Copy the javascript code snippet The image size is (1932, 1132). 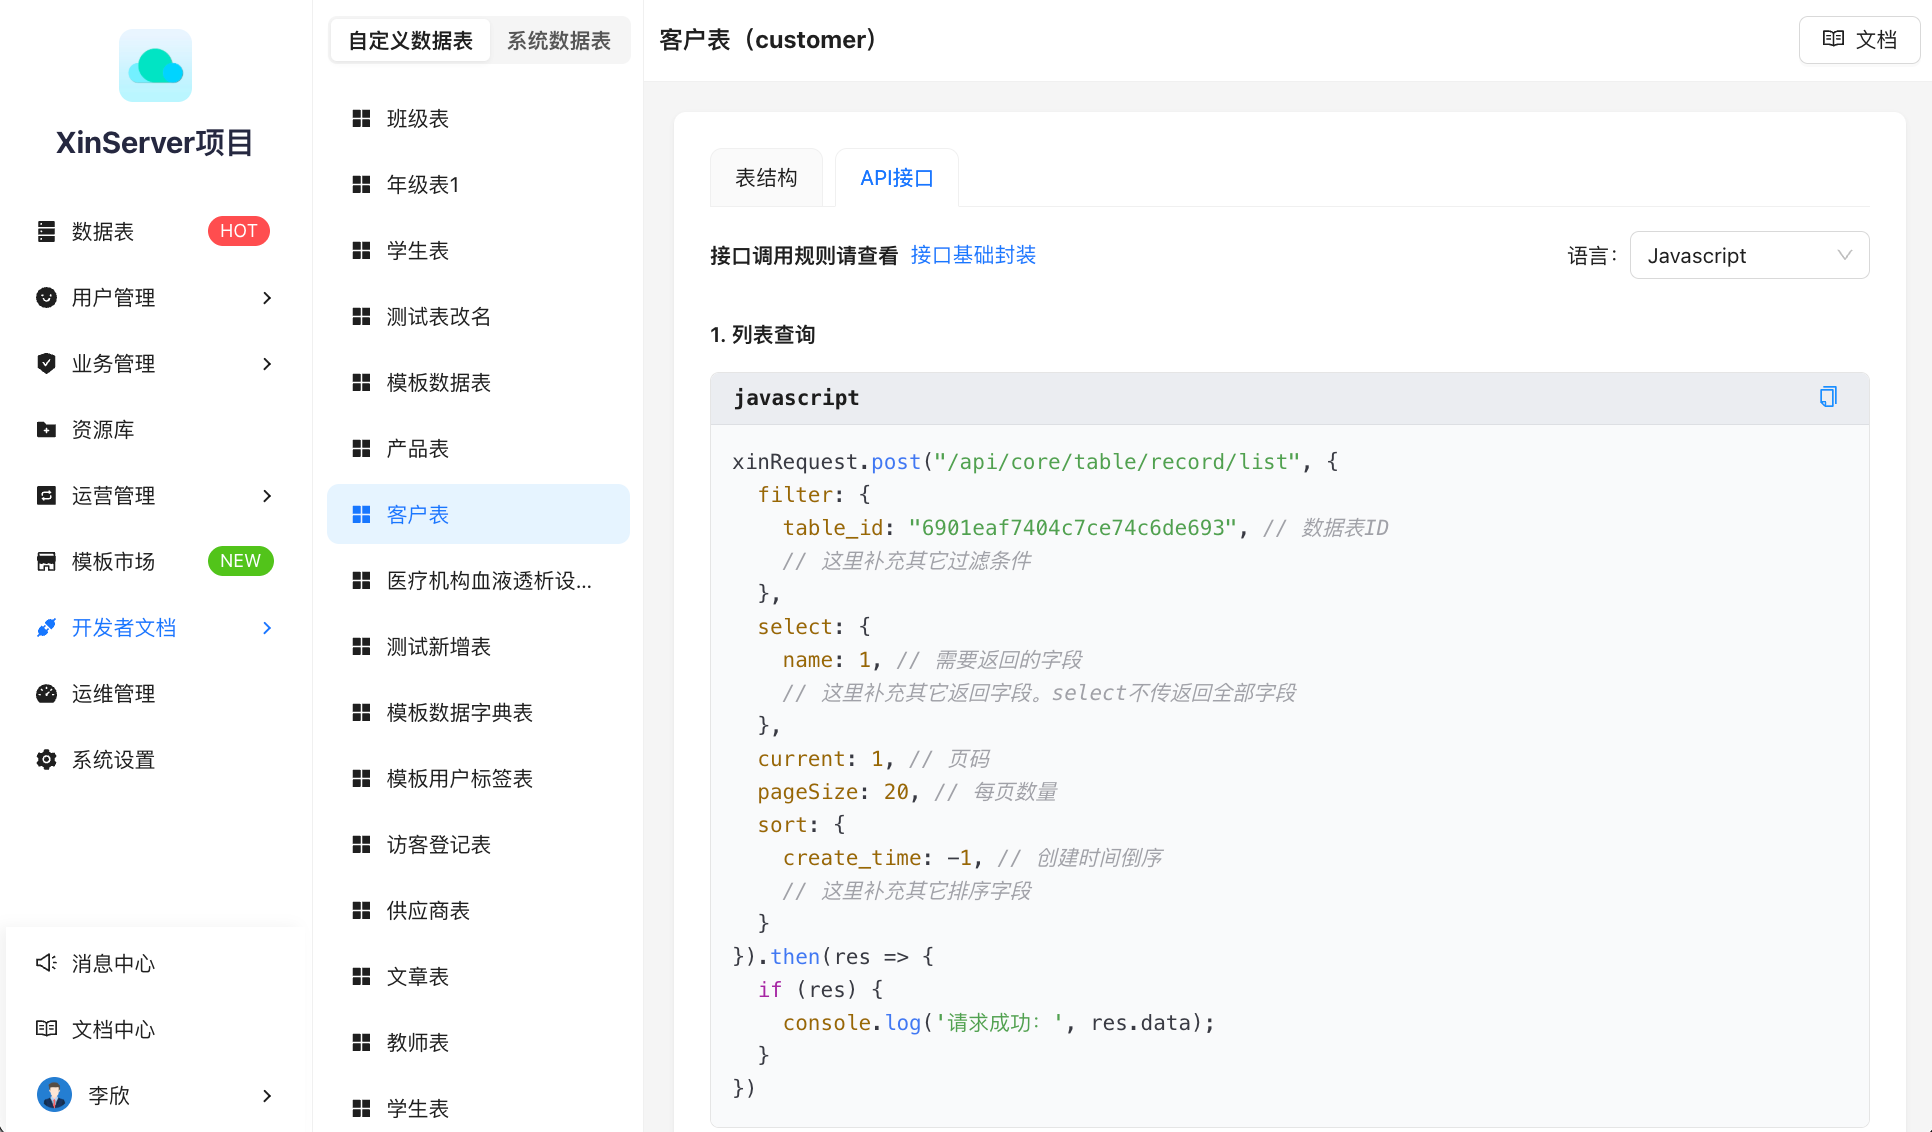point(1828,396)
